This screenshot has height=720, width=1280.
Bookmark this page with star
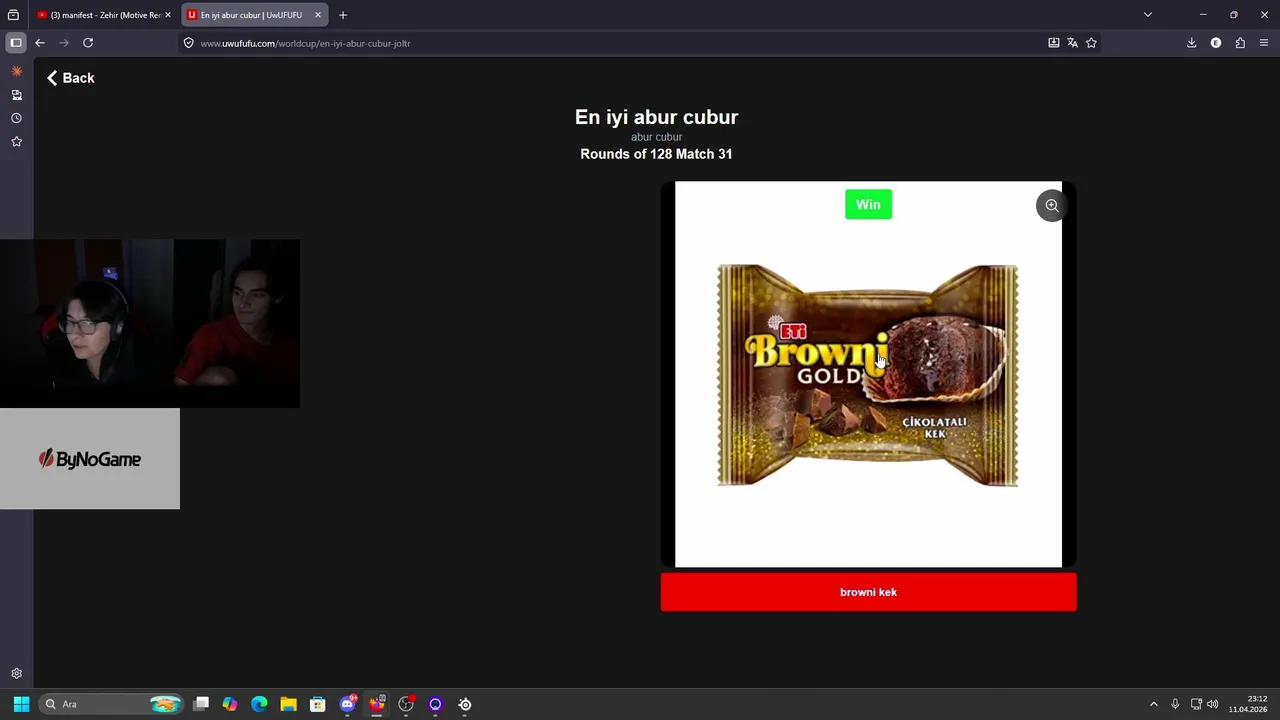[x=1091, y=43]
